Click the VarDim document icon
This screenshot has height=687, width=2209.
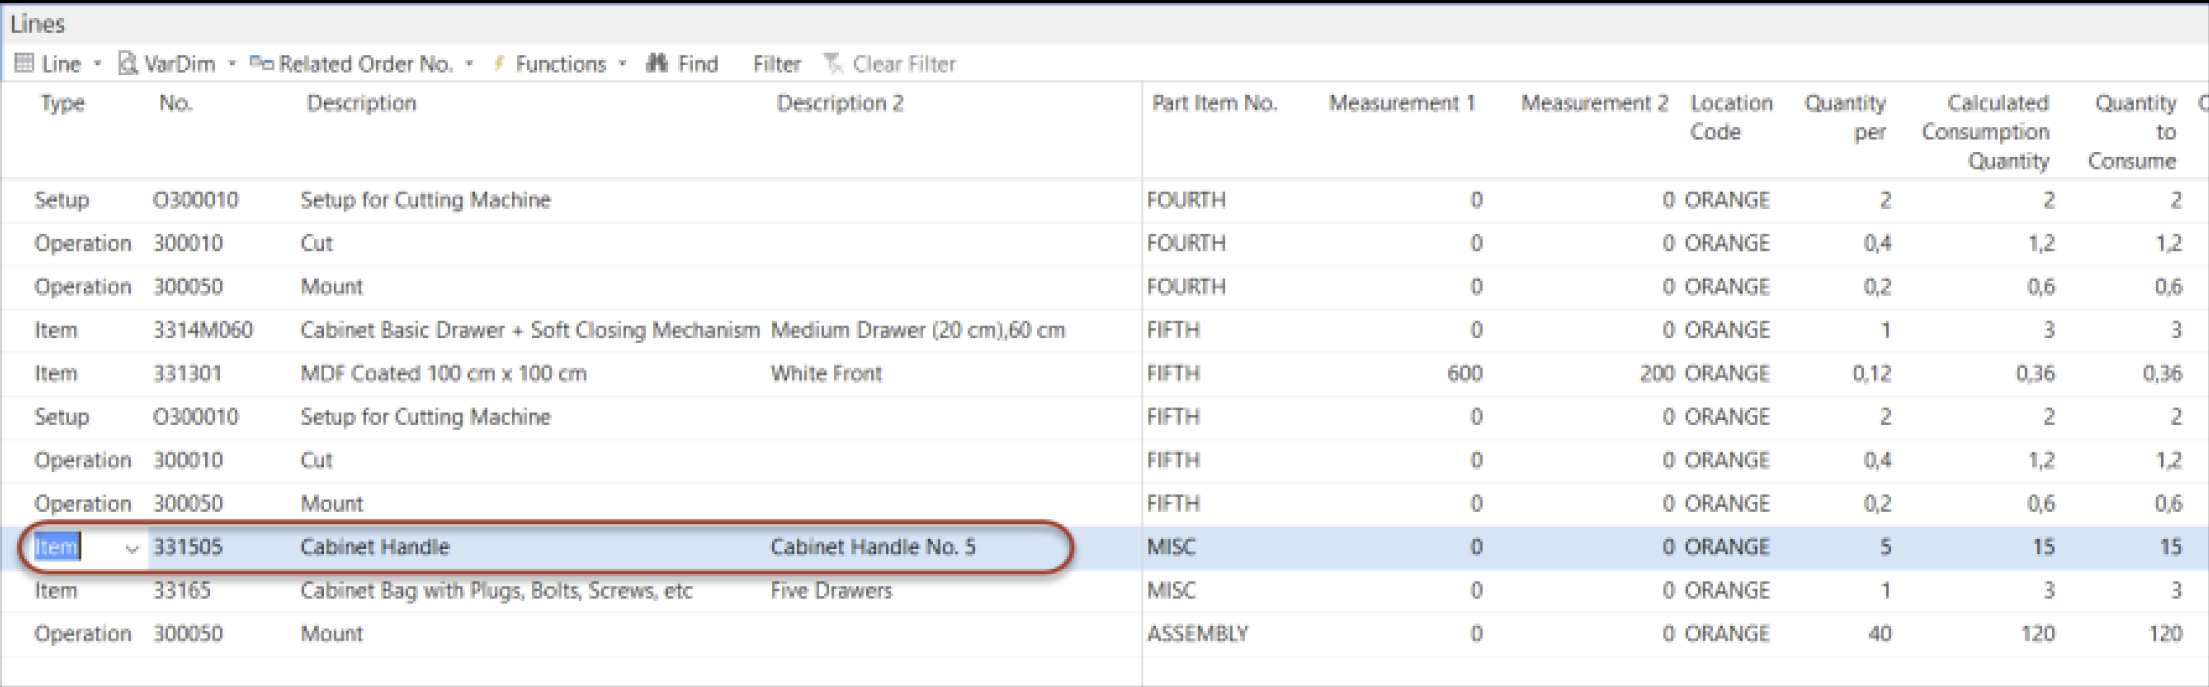(127, 64)
